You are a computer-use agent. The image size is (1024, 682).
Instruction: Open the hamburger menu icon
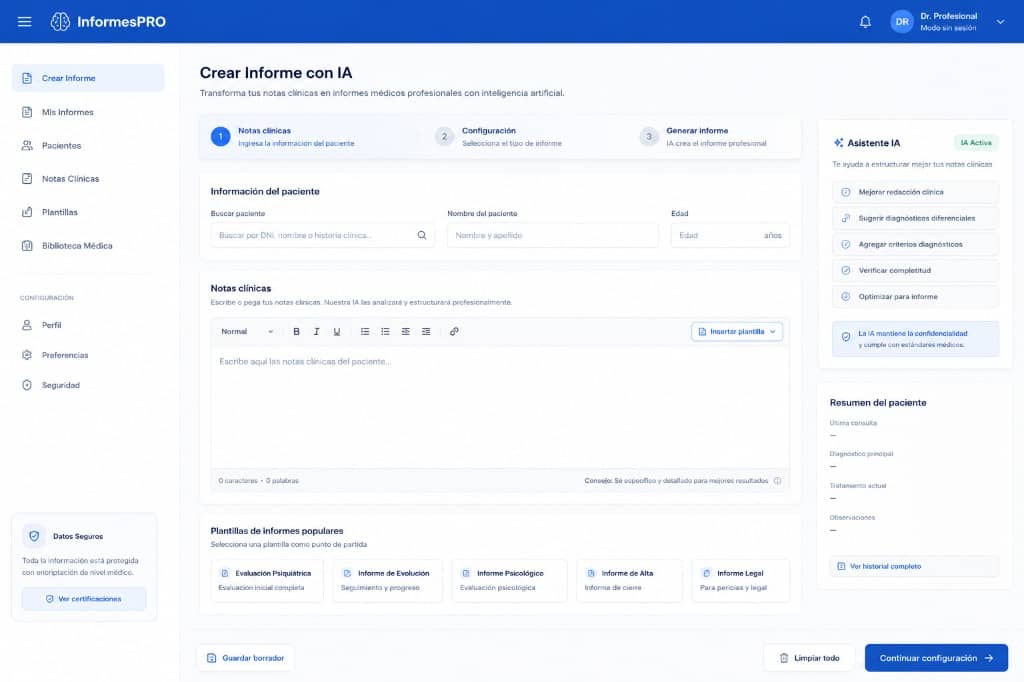(24, 22)
